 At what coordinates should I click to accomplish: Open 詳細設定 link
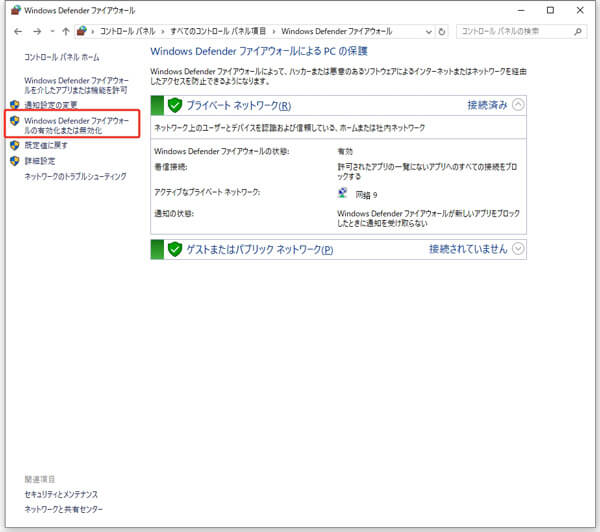tap(40, 161)
